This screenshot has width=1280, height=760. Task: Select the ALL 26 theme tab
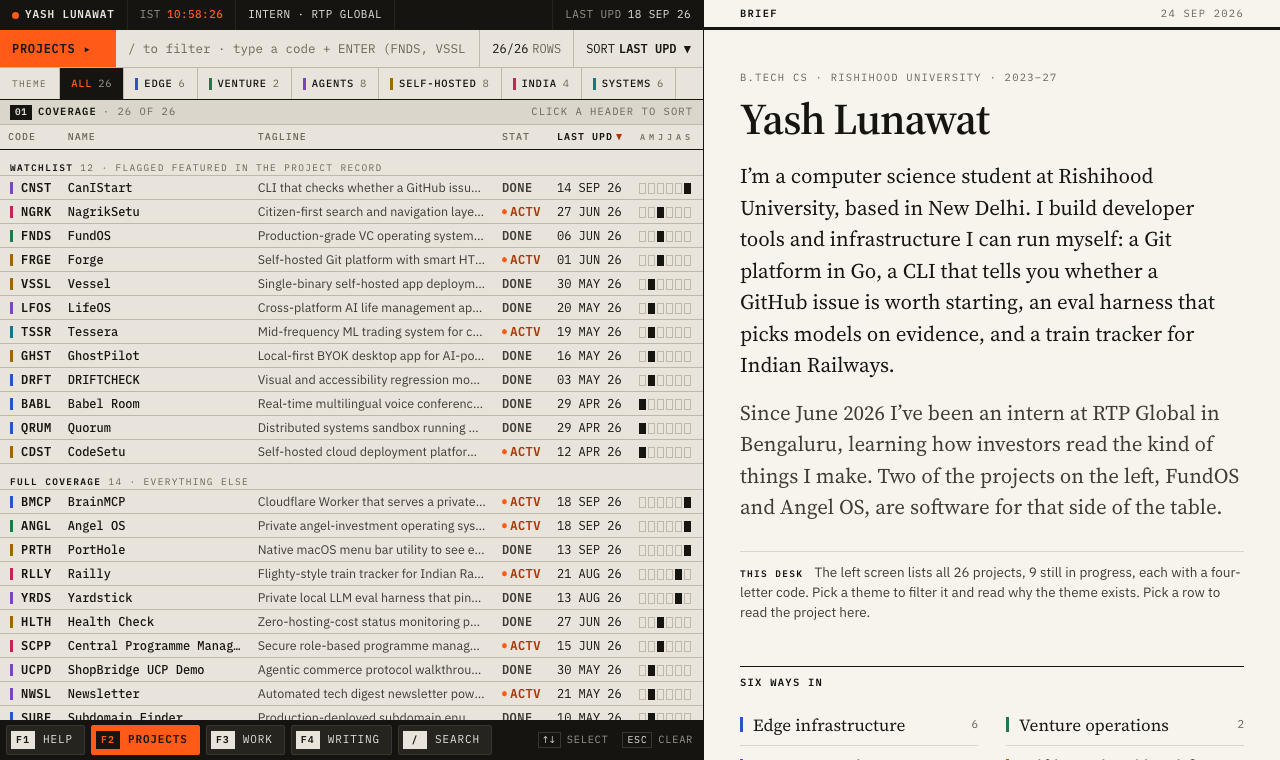(91, 84)
